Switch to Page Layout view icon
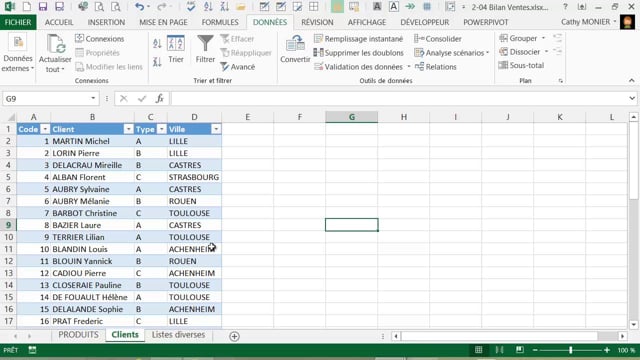The image size is (640, 360). (x=499, y=350)
